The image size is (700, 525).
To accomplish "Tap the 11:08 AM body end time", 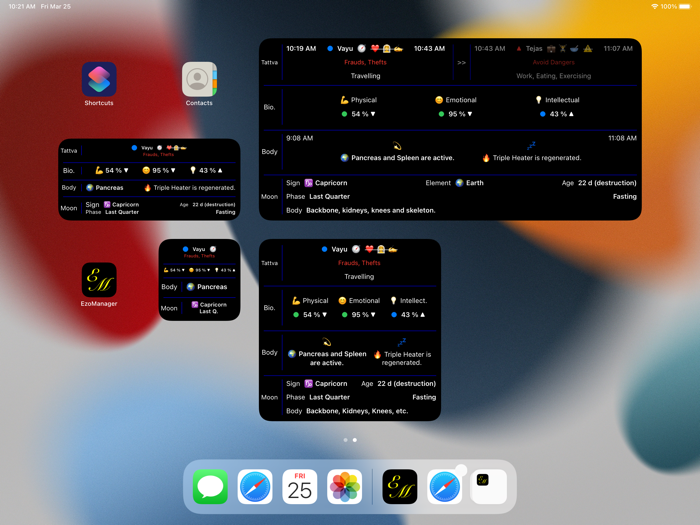I will coord(622,138).
